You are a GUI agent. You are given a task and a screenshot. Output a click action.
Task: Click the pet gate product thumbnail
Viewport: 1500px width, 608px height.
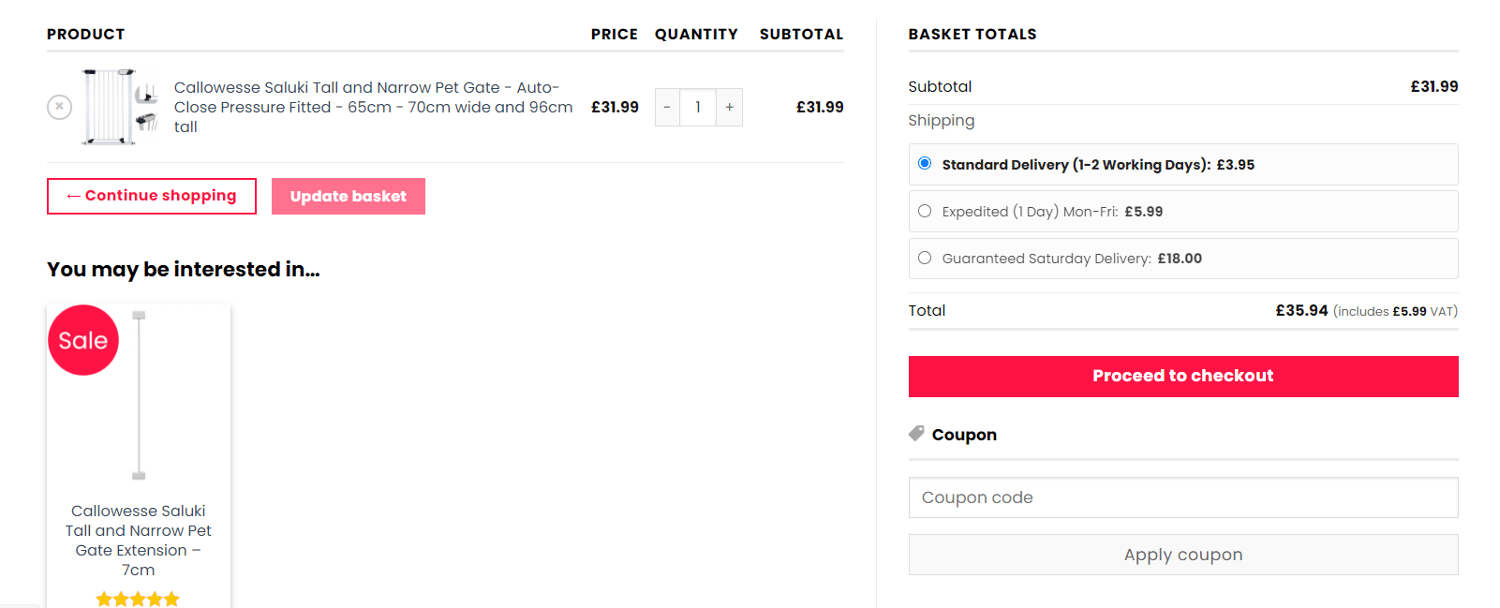tap(117, 106)
